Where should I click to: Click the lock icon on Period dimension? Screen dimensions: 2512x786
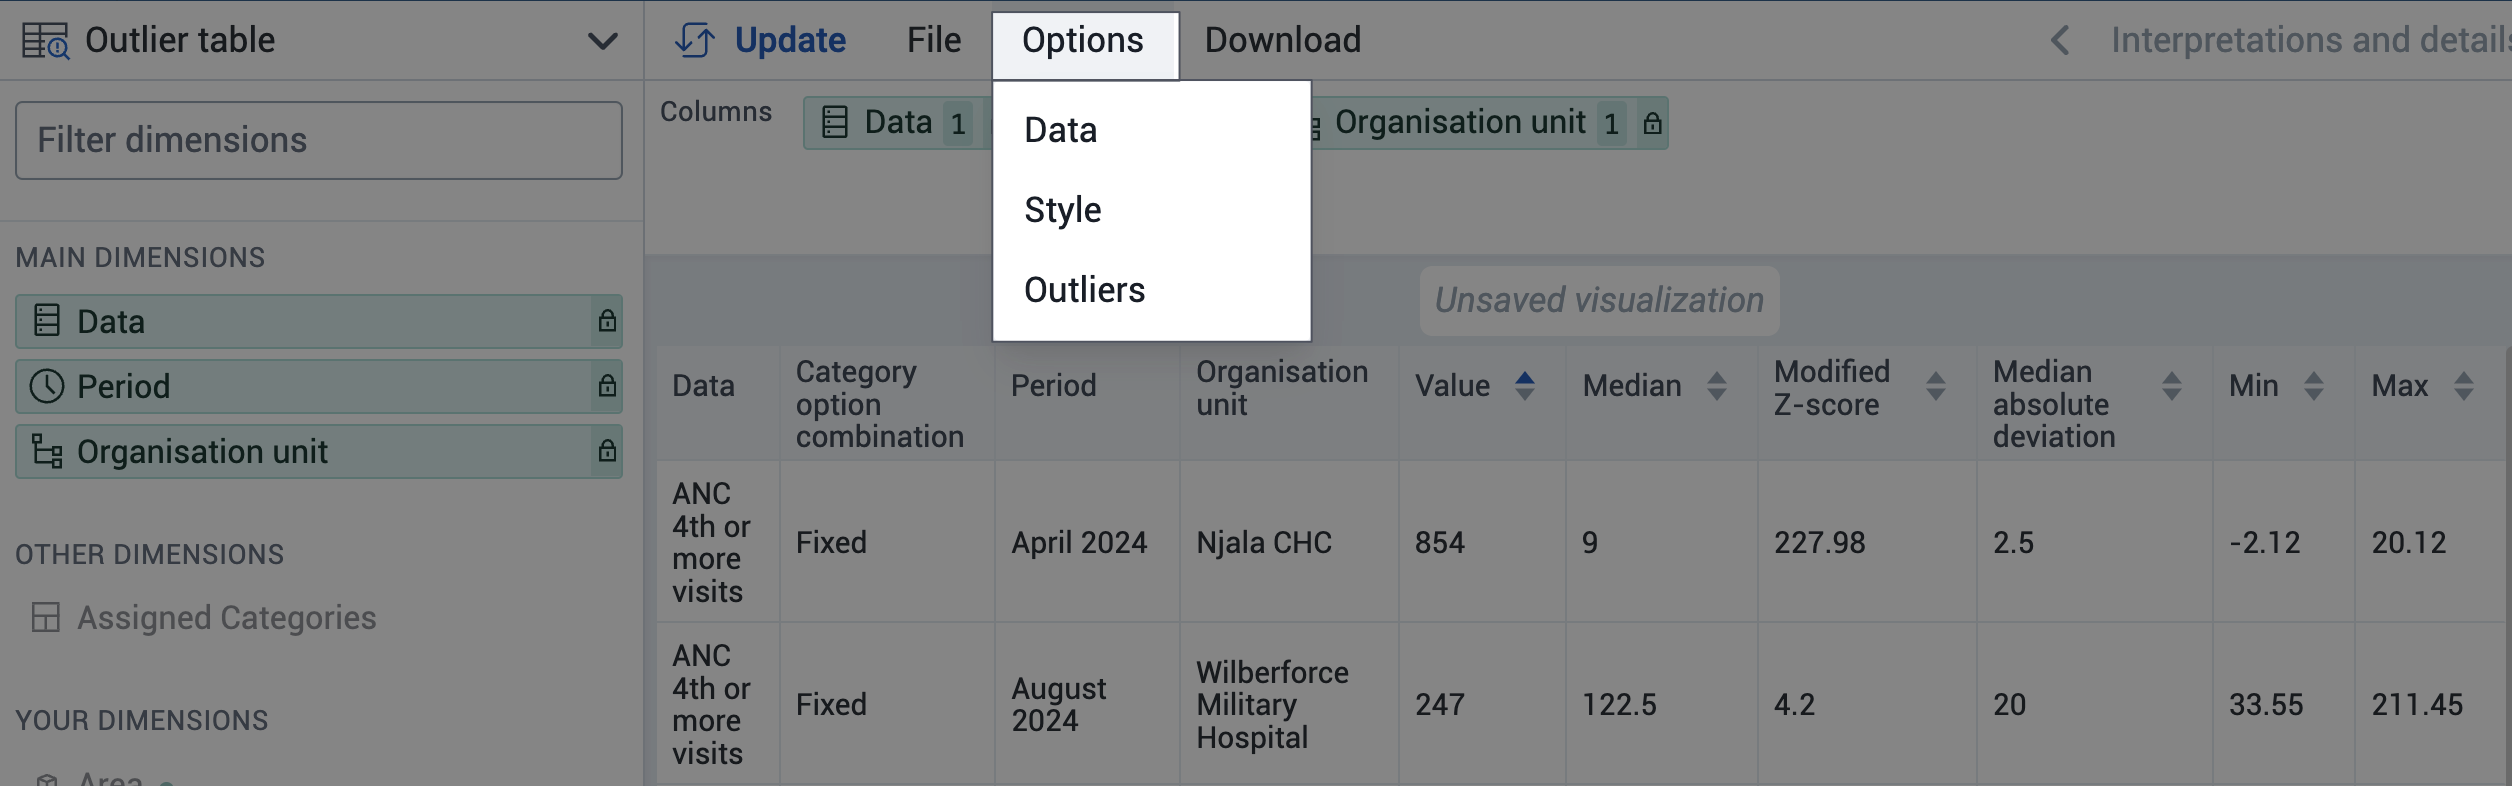click(607, 386)
